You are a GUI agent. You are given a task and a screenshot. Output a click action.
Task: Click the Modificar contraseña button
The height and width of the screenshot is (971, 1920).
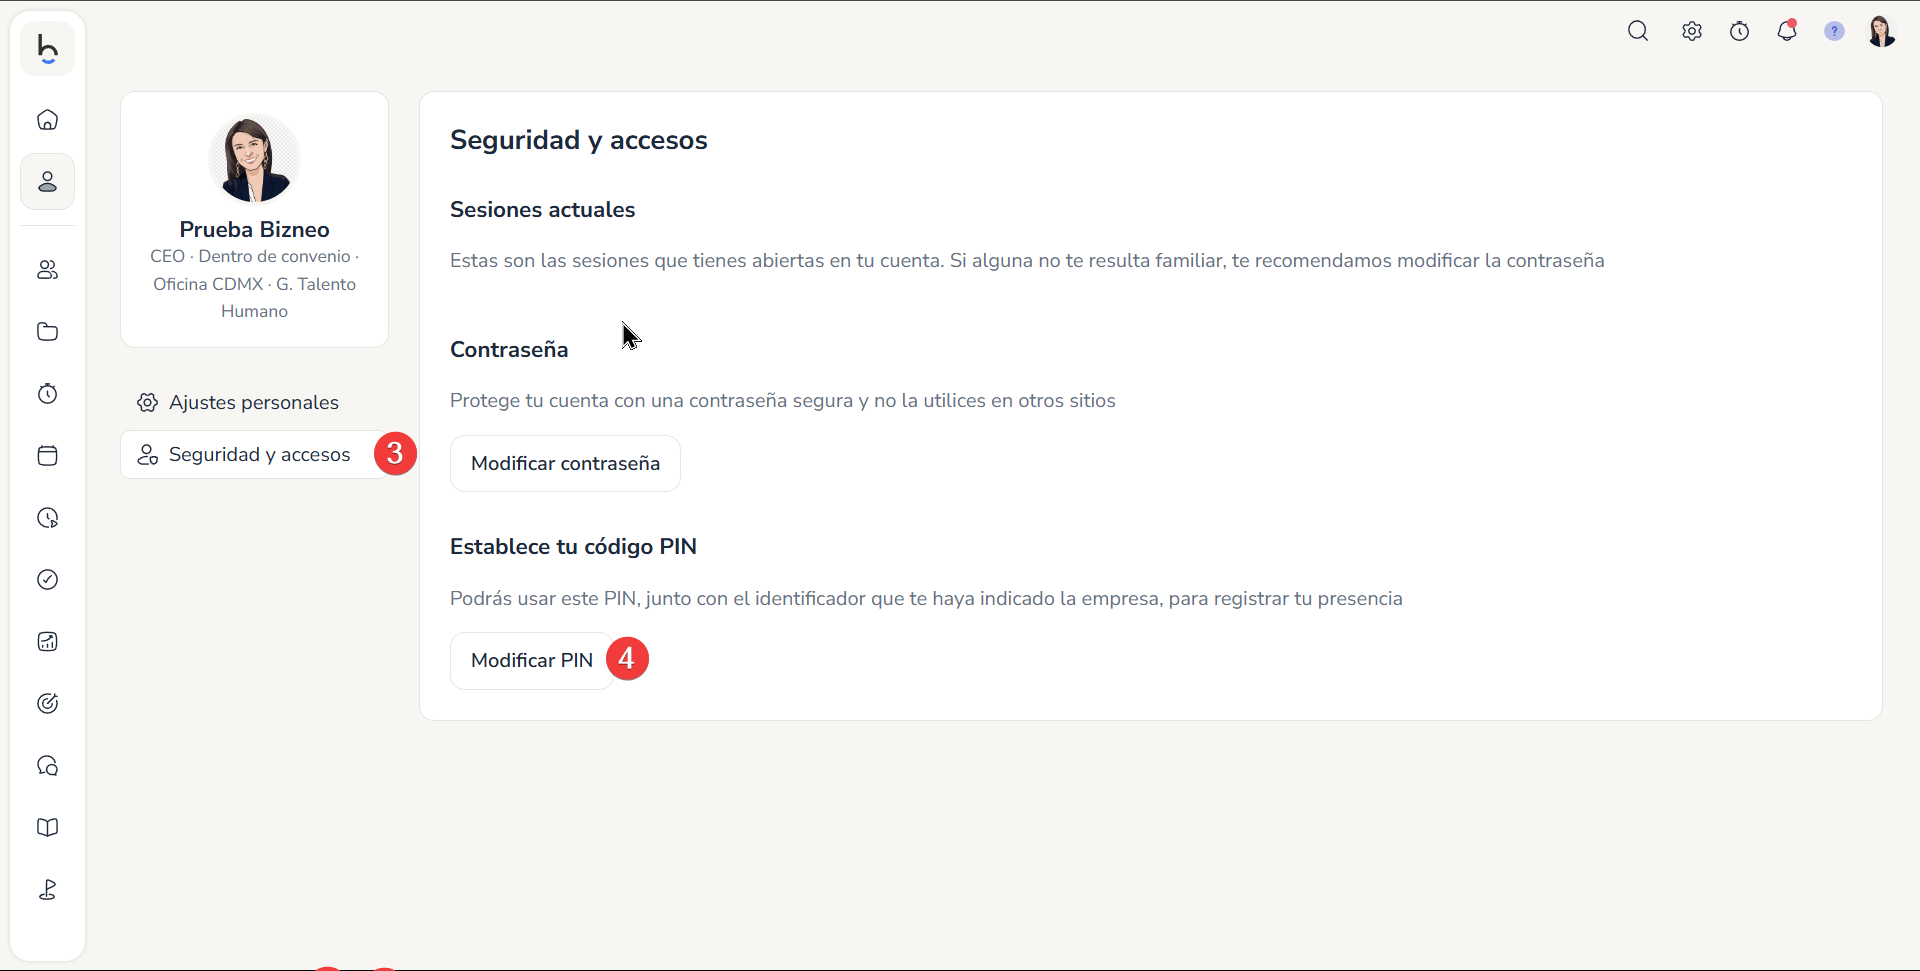tap(565, 463)
